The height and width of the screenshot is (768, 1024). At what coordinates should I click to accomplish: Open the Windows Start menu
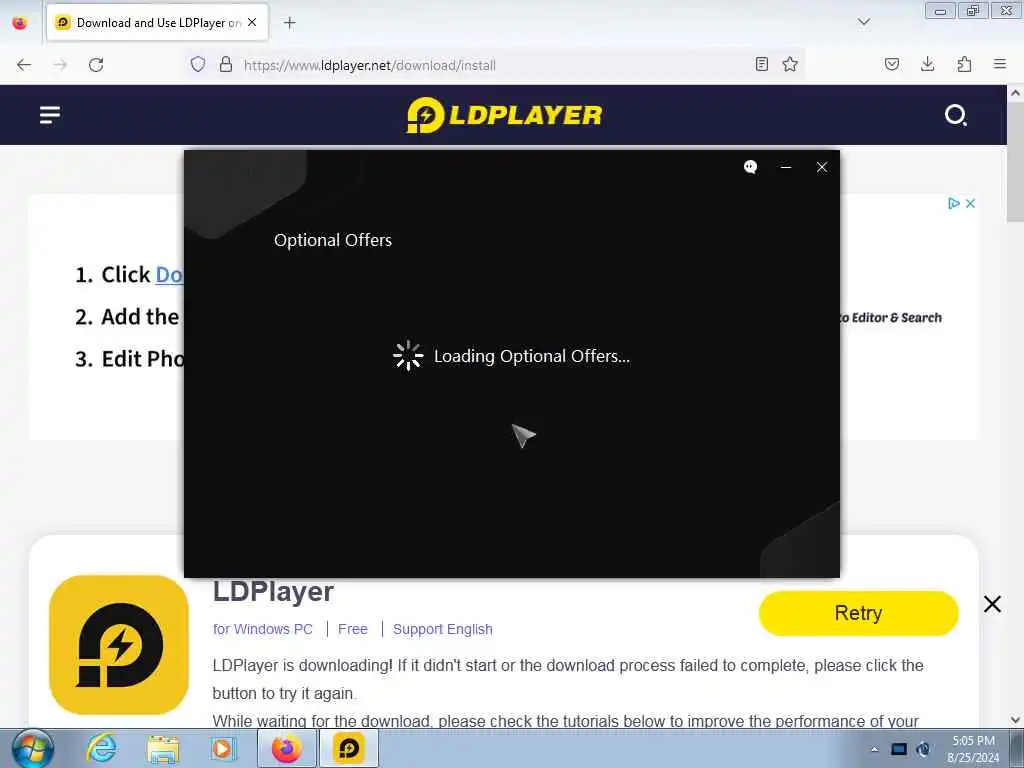click(x=32, y=748)
